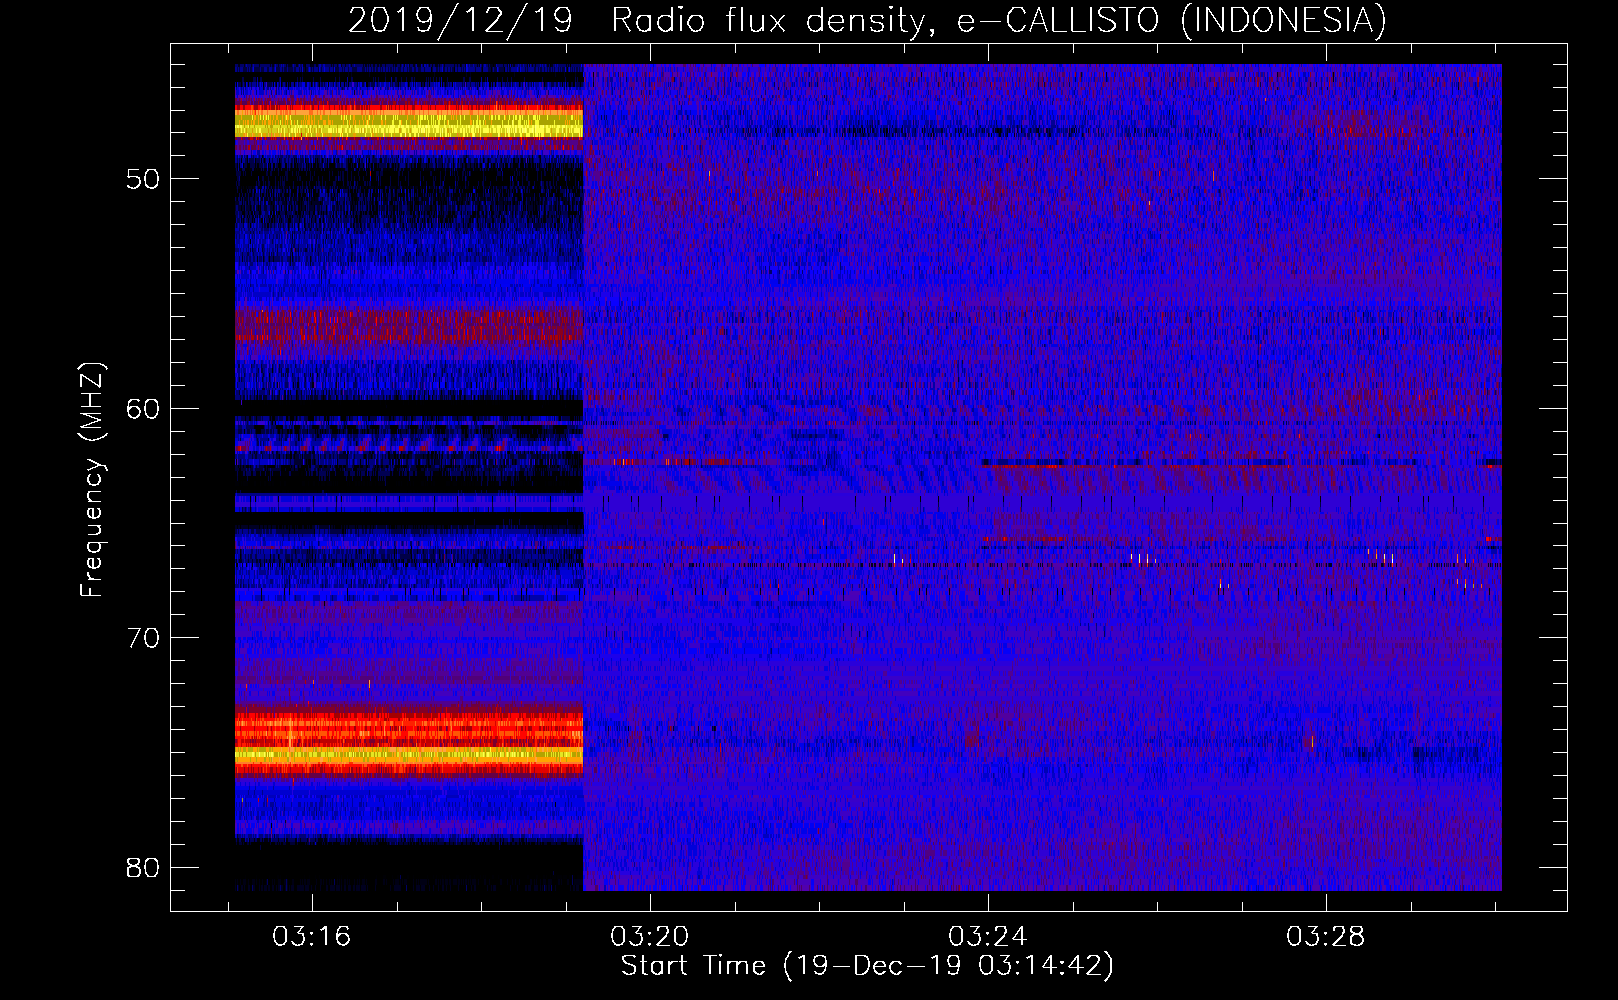Click the "Start Time (19-Dec-19 03:14:42)" axis label
The height and width of the screenshot is (1000, 1618).
coord(867,966)
